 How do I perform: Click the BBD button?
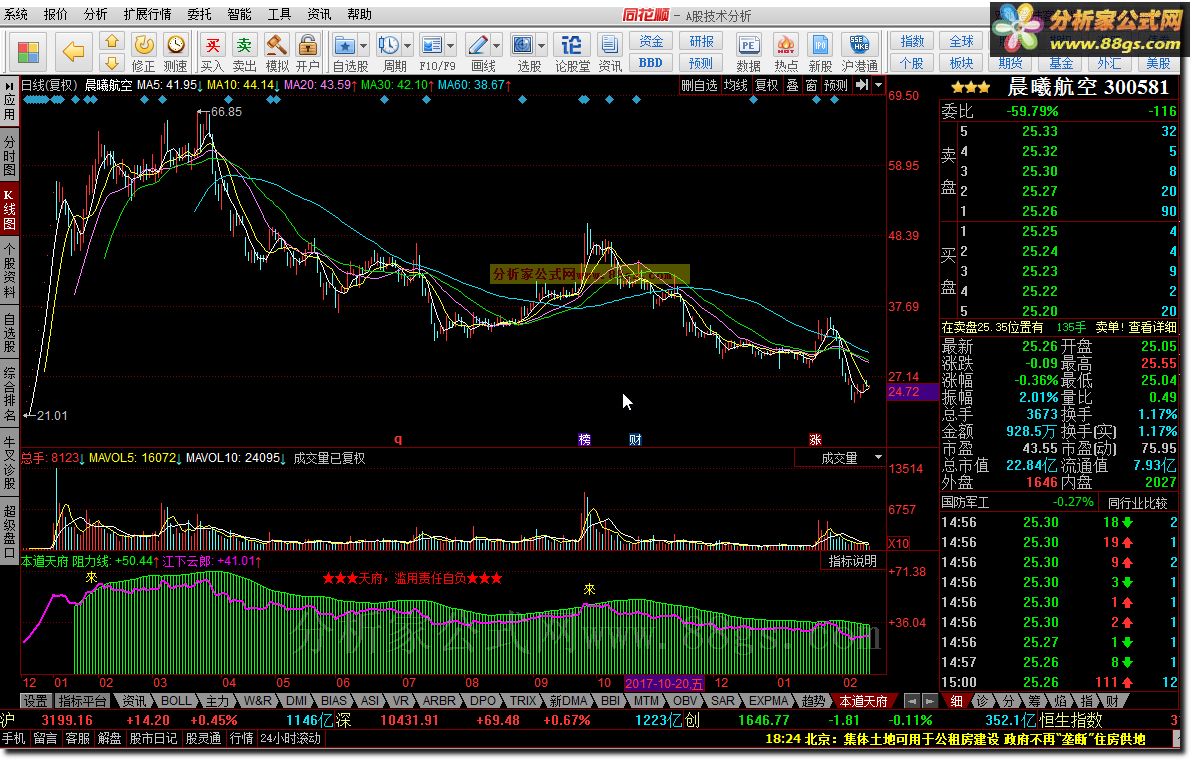point(651,62)
